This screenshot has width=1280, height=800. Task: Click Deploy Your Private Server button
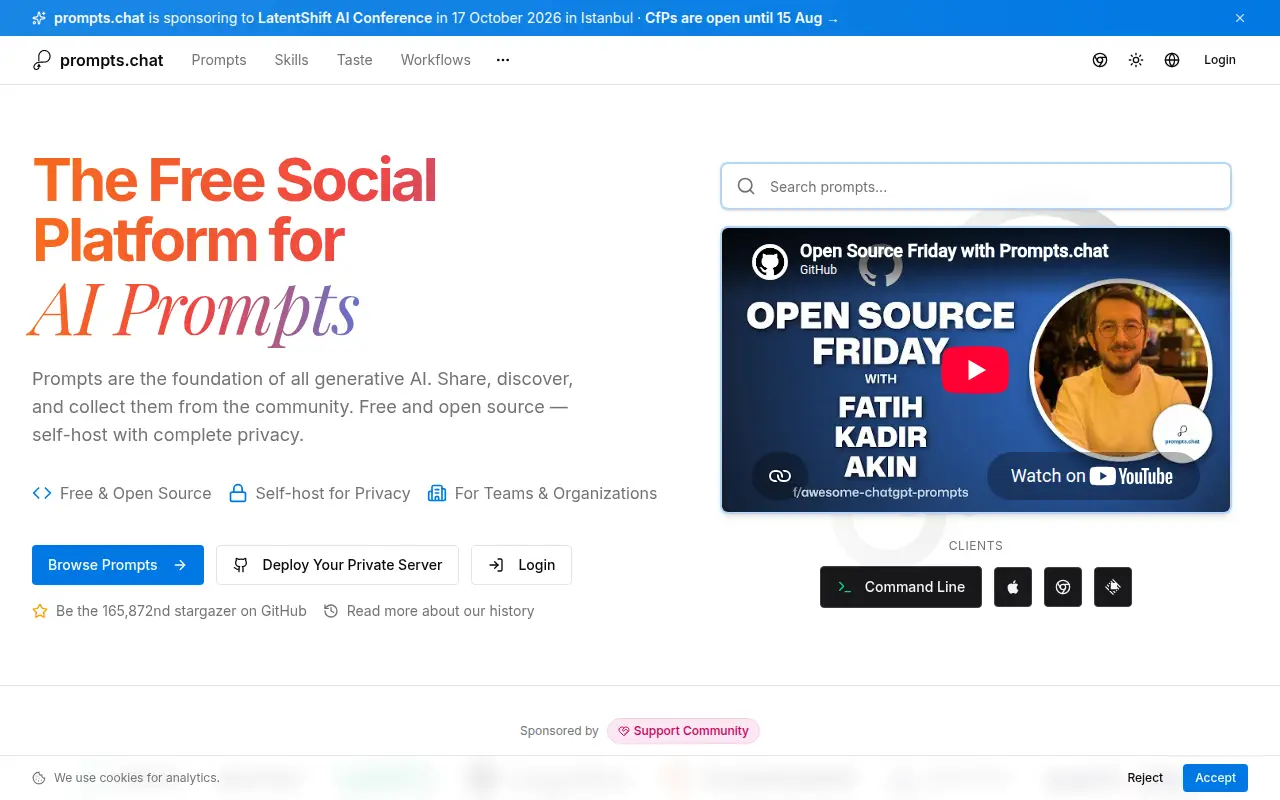click(337, 565)
